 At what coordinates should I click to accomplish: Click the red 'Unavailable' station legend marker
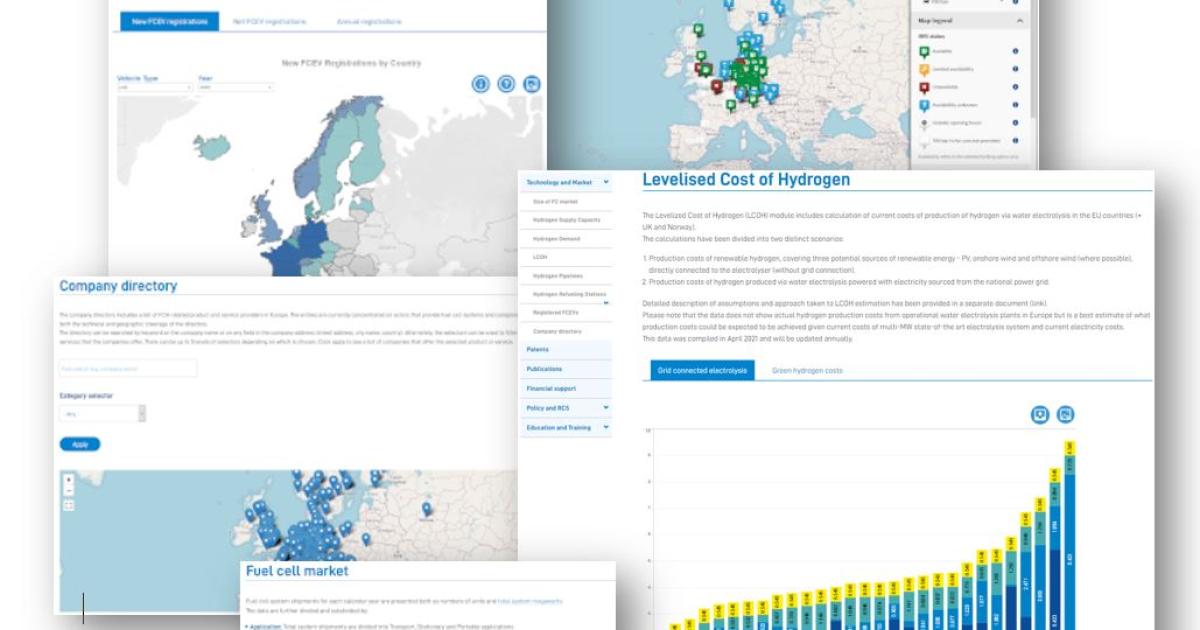tap(924, 87)
